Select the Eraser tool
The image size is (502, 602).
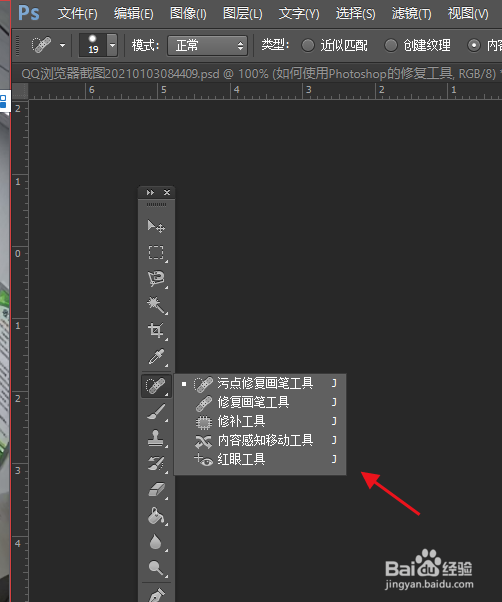tap(156, 490)
